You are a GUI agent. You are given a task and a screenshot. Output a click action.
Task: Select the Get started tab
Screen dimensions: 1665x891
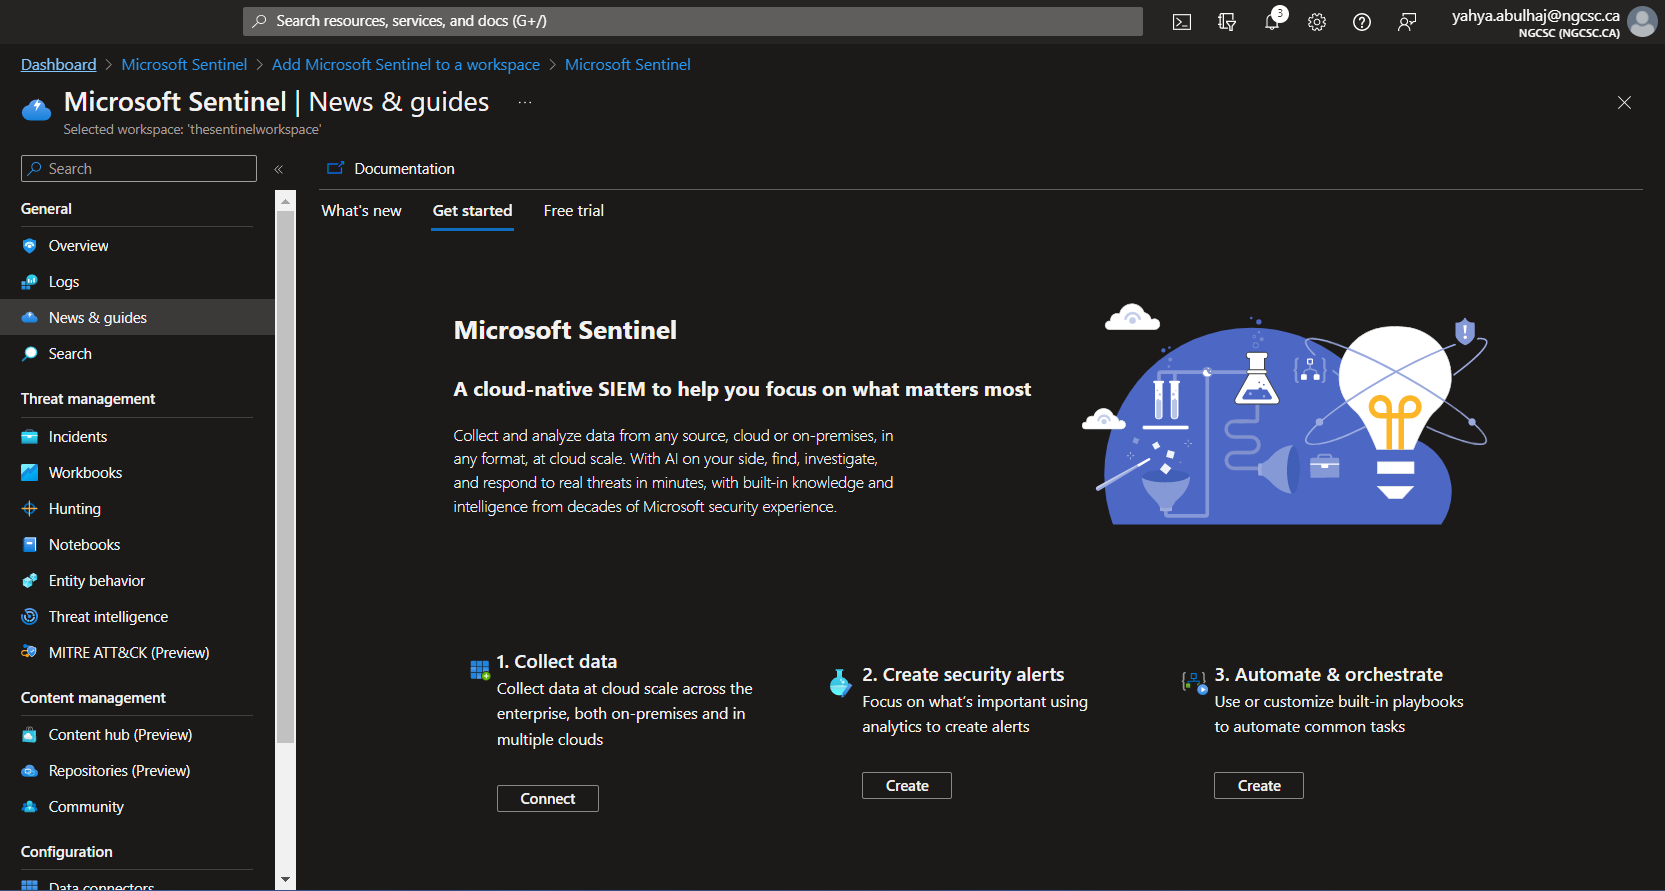pos(472,211)
